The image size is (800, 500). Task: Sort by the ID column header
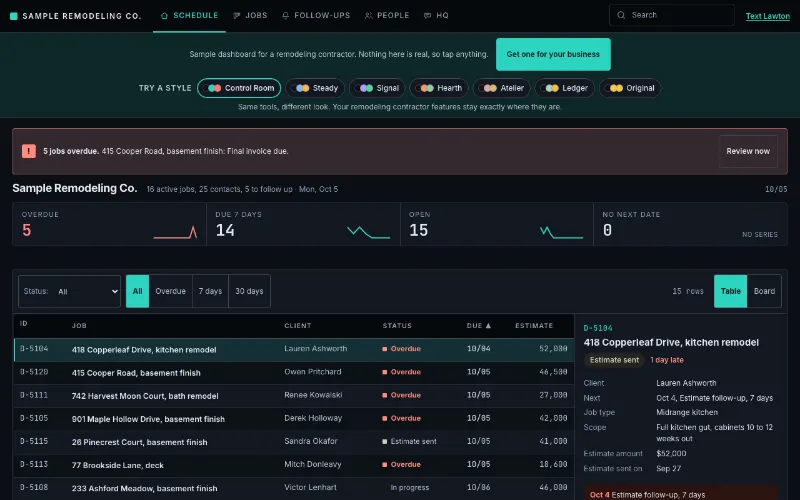click(x=23, y=323)
